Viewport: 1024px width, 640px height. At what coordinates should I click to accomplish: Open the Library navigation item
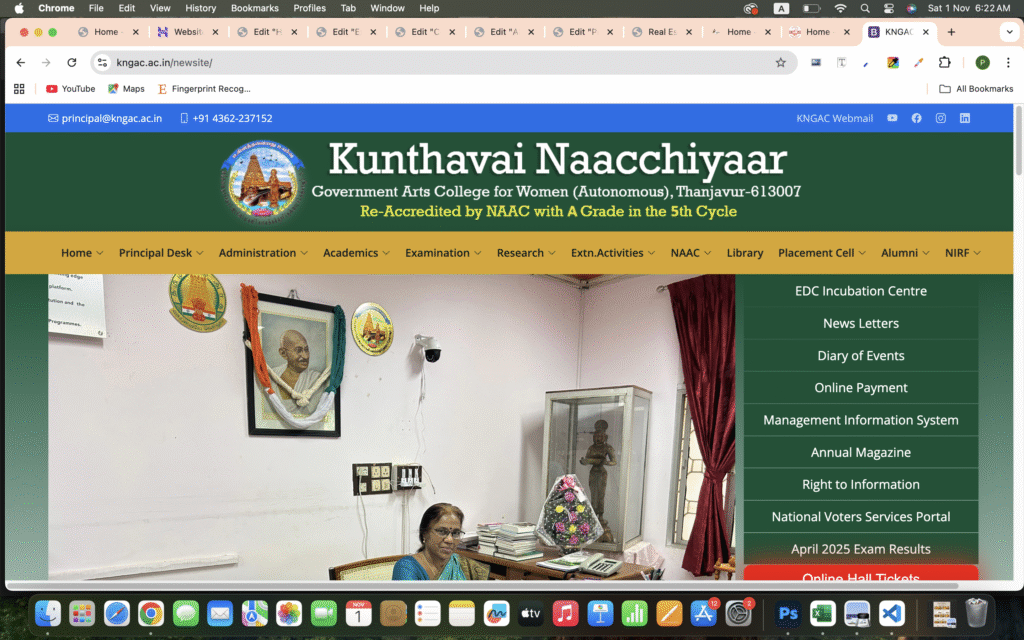745,253
